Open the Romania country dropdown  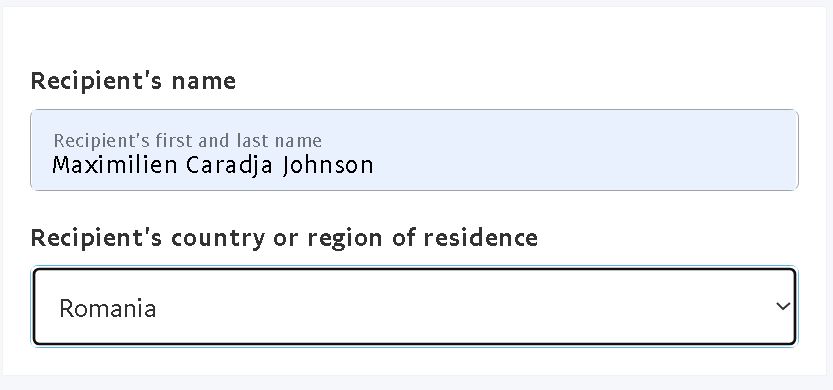[414, 307]
